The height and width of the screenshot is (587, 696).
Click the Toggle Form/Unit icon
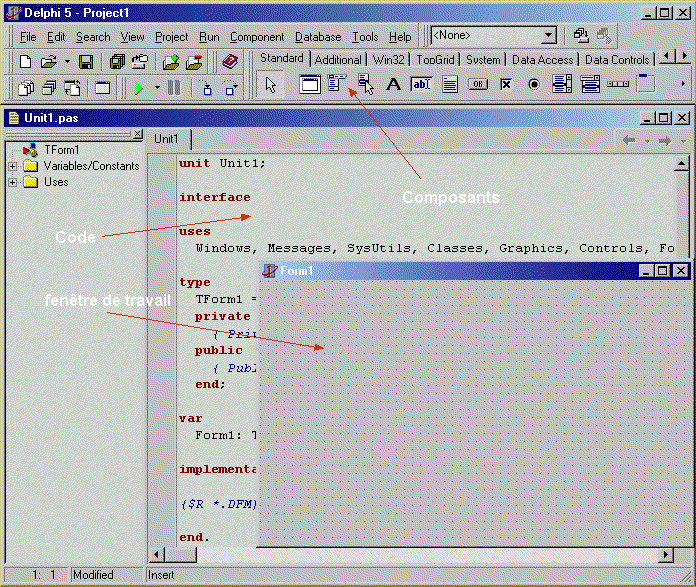coord(72,88)
